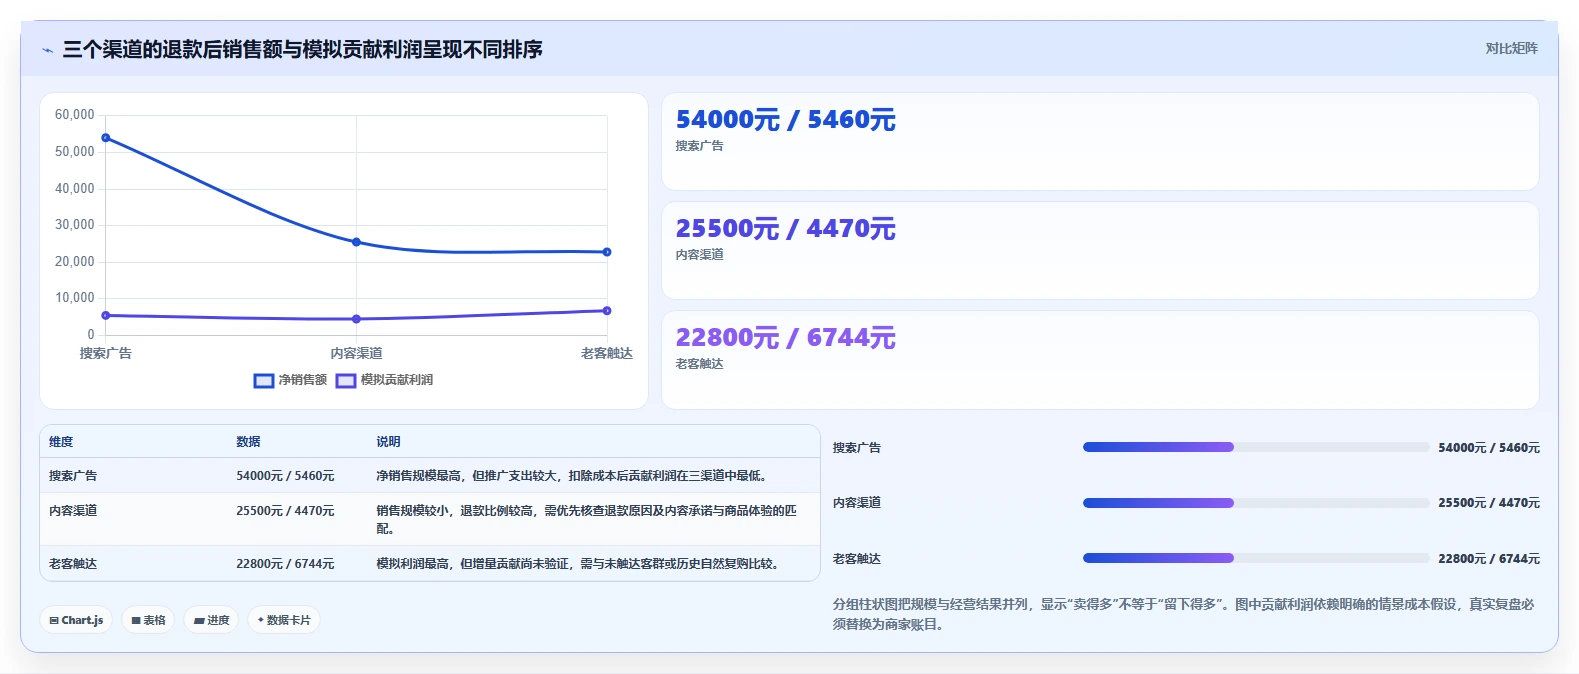The image size is (1579, 674).
Task: Click the Chart.js tag chip
Action: [76, 620]
